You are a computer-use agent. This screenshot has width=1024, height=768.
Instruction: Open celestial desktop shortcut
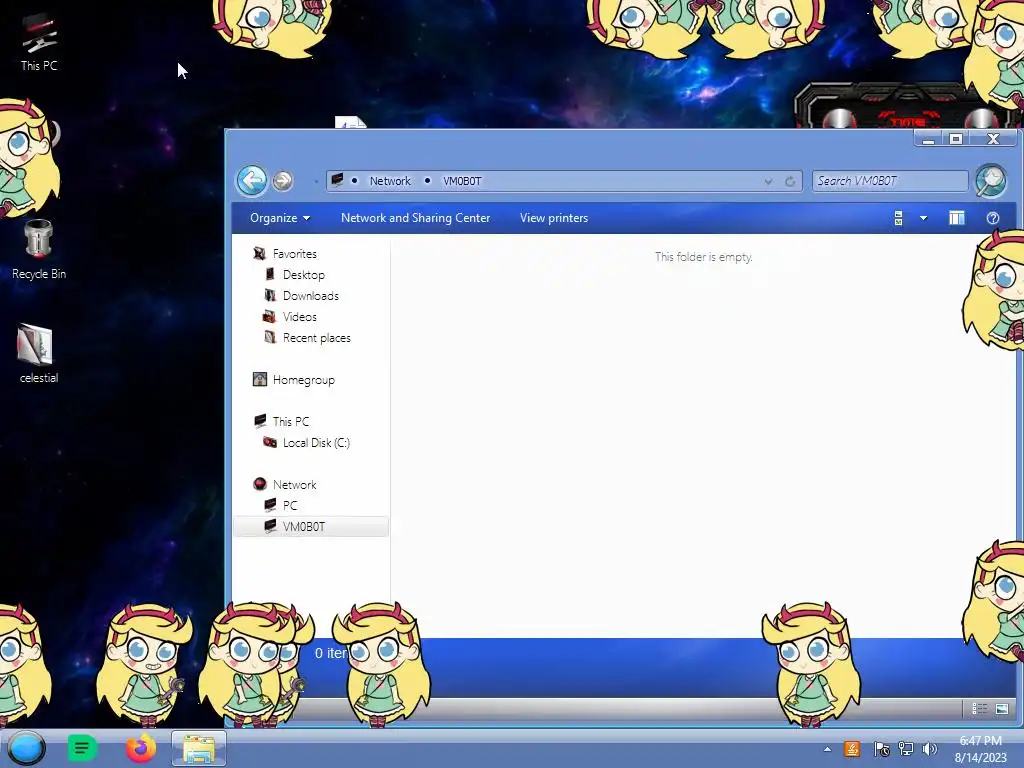39,354
